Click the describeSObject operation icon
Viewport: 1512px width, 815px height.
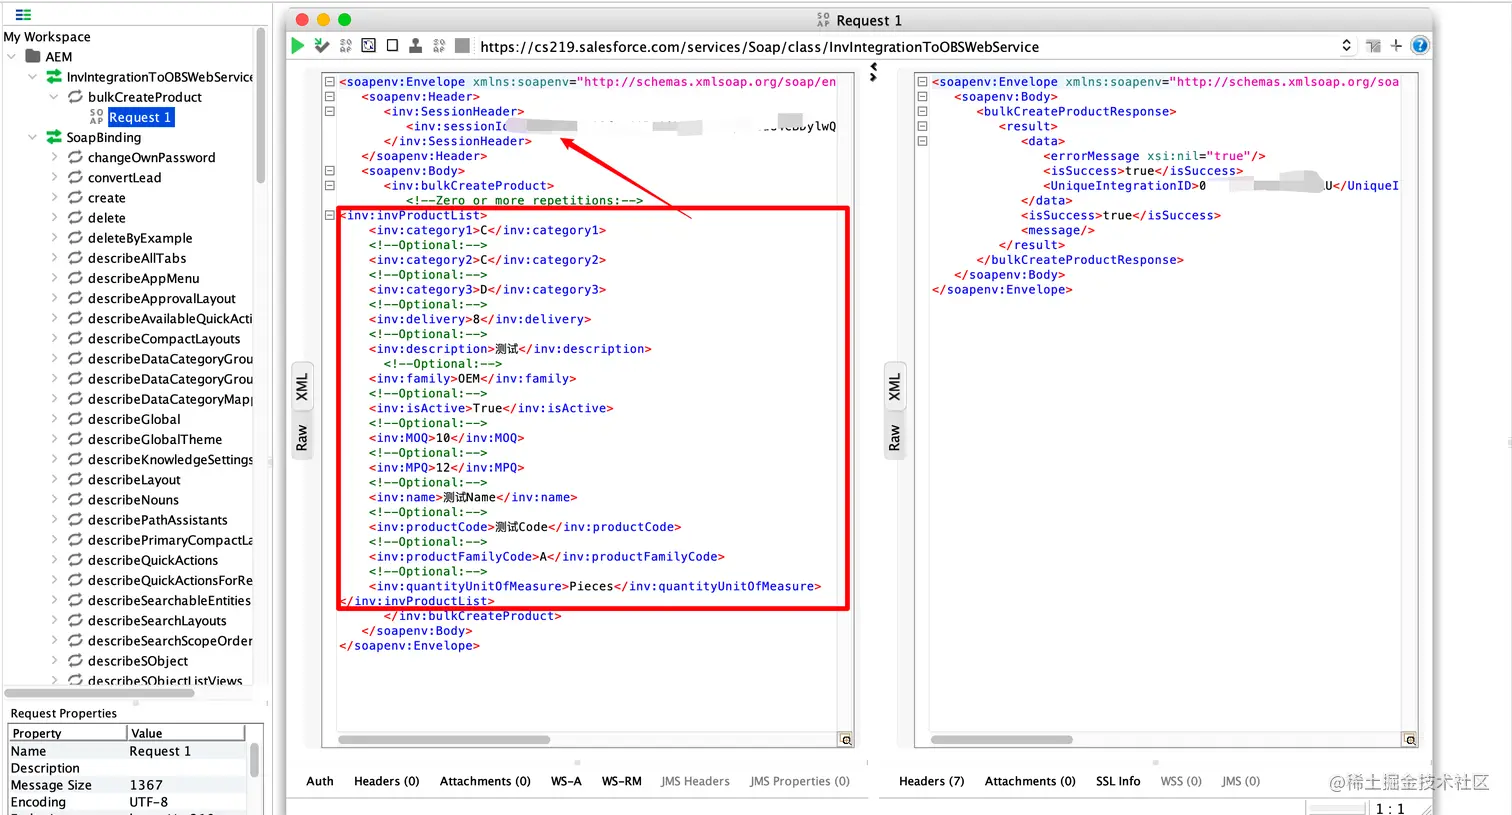pyautogui.click(x=75, y=660)
